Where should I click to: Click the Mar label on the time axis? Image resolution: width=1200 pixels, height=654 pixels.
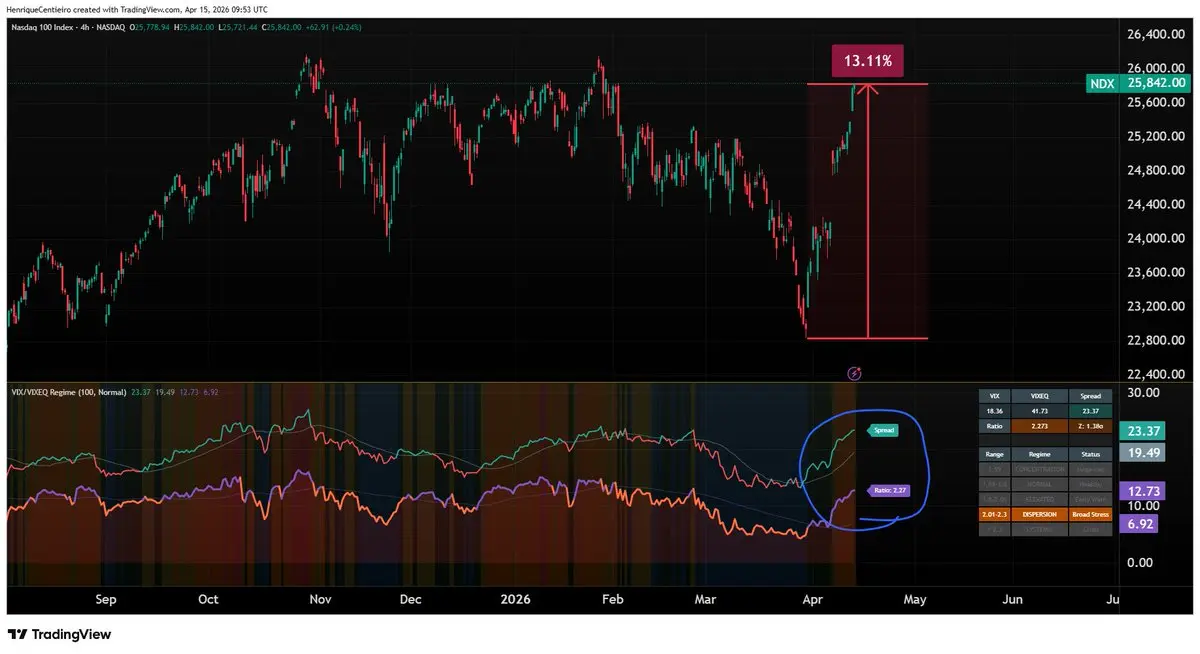[x=705, y=600]
